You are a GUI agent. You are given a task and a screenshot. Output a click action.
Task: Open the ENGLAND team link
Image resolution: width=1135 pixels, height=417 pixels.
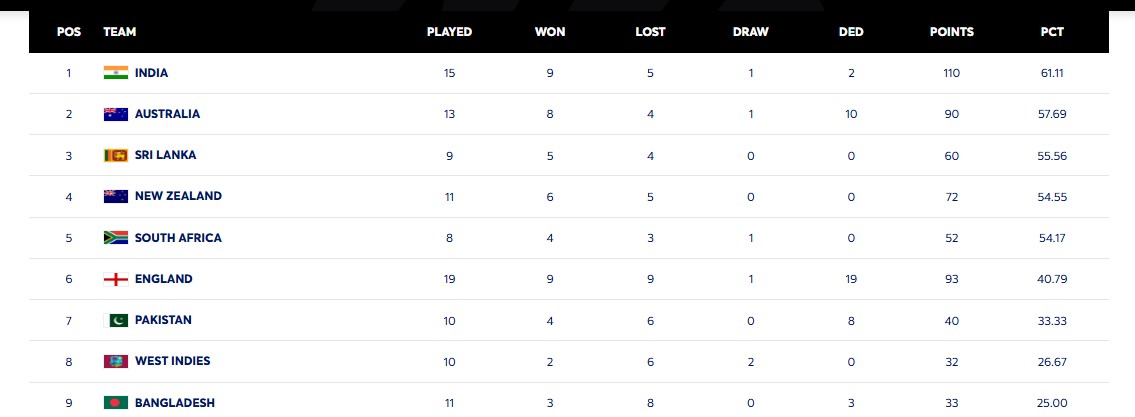pos(163,279)
